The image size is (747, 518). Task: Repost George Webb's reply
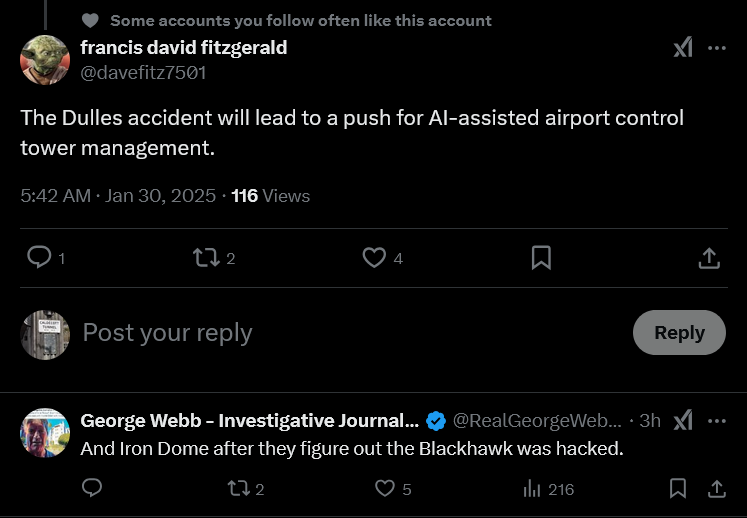(x=240, y=488)
